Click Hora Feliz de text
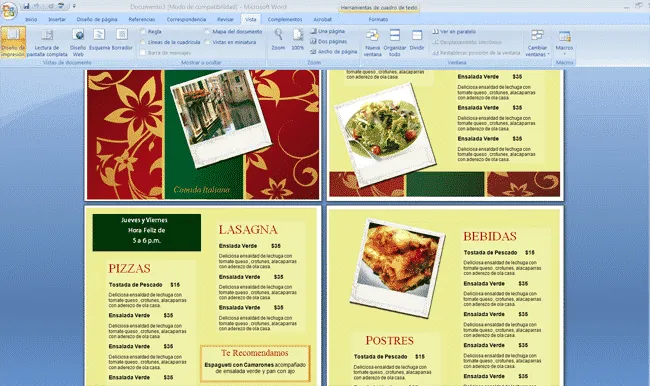The height and width of the screenshot is (386, 650). (146, 230)
